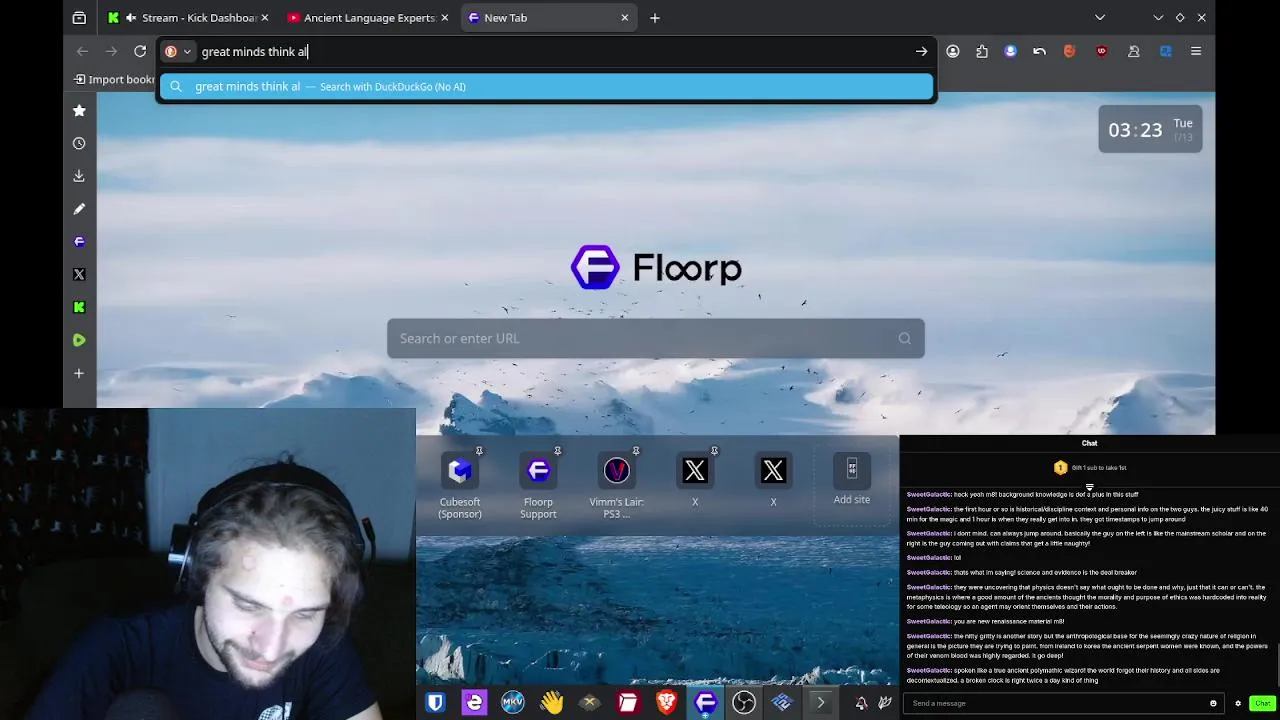Expand the taskbar chevron arrow
Viewport: 1280px width, 720px height.
820,703
